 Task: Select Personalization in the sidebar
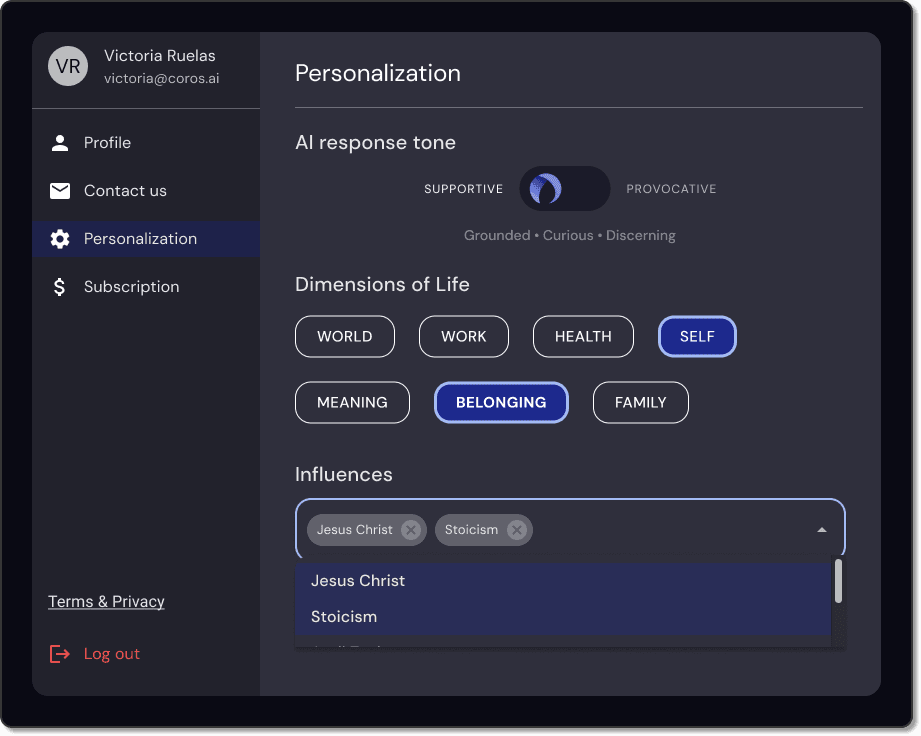pyautogui.click(x=146, y=239)
